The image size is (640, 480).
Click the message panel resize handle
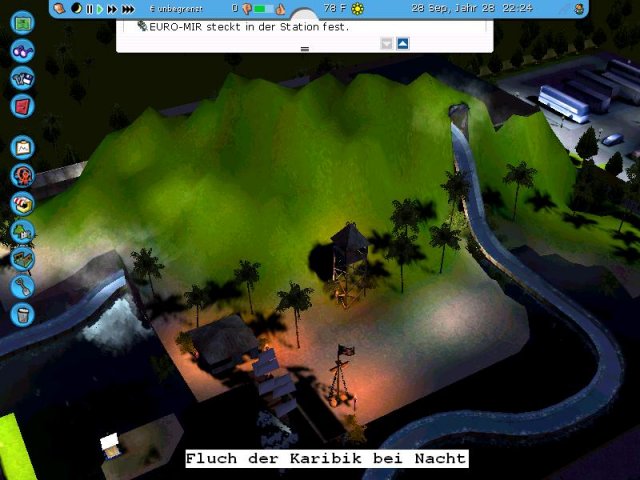pos(304,49)
